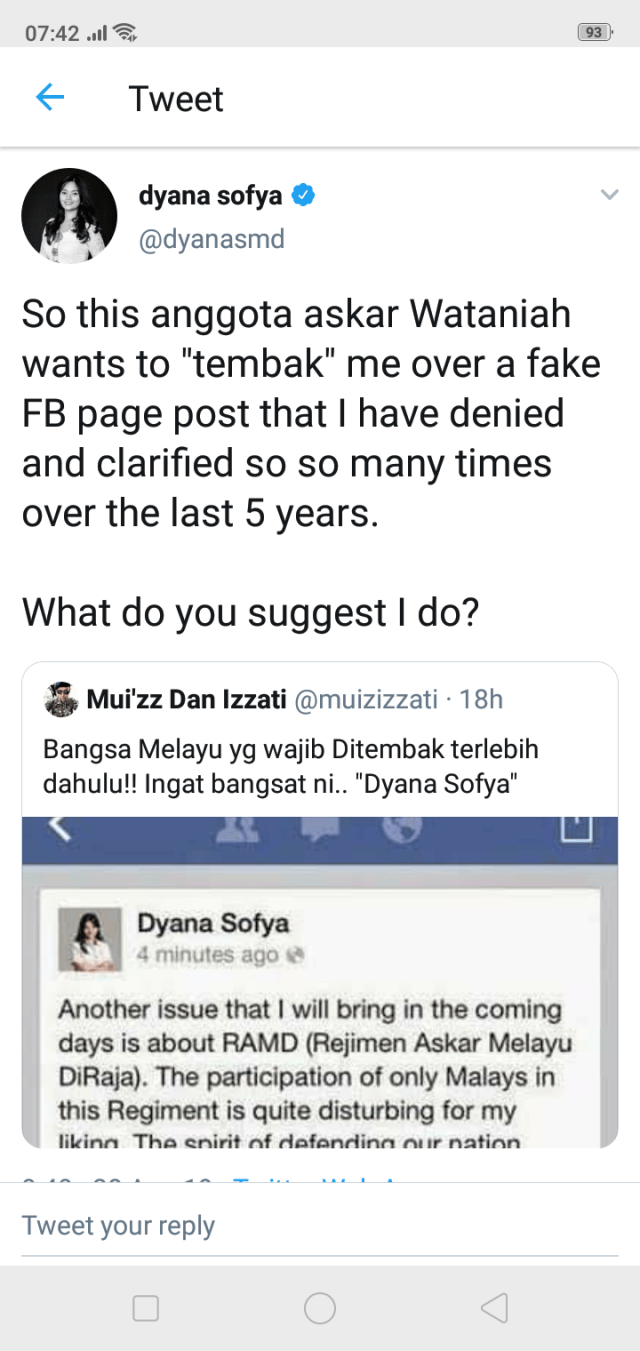
Task: Open quoted tweet by @muizizzati
Action: click(x=320, y=766)
